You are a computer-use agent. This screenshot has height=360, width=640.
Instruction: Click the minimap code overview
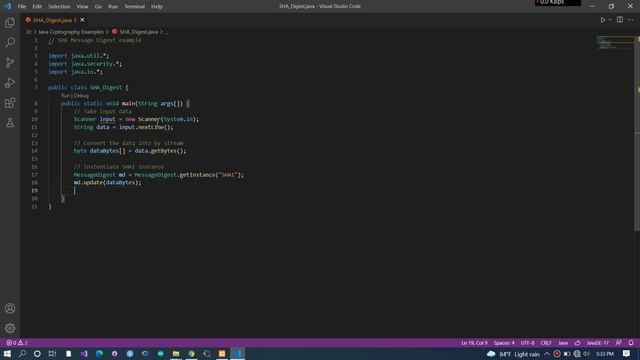(x=614, y=42)
